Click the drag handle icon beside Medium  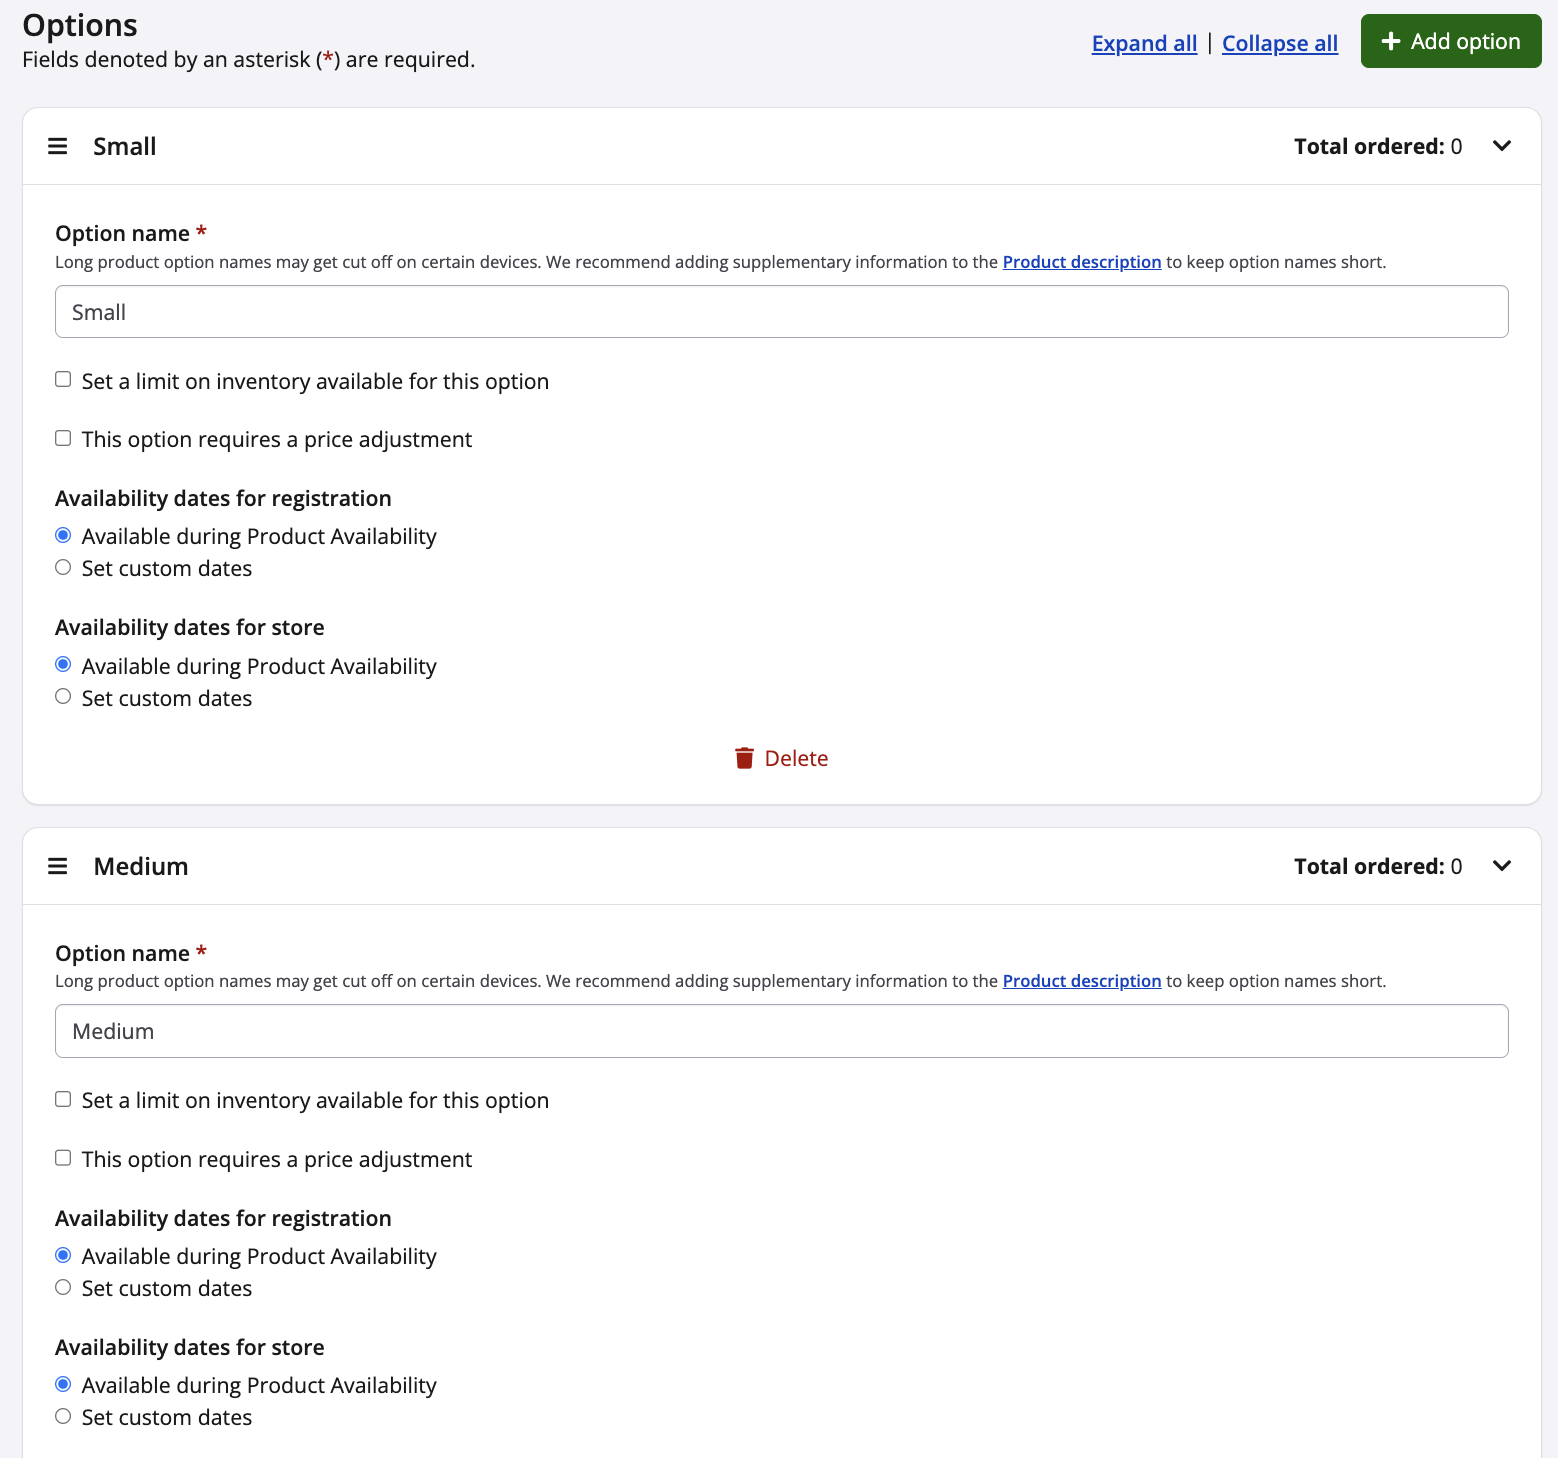tap(58, 867)
